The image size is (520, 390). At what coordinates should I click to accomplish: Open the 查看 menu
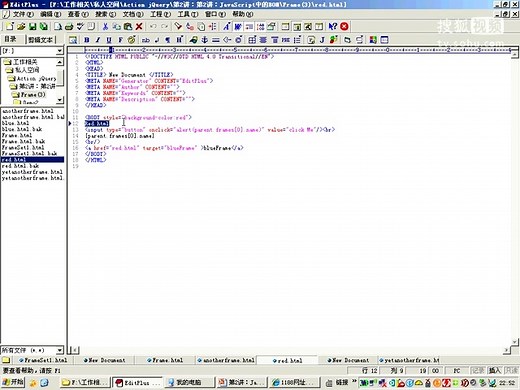point(78,14)
